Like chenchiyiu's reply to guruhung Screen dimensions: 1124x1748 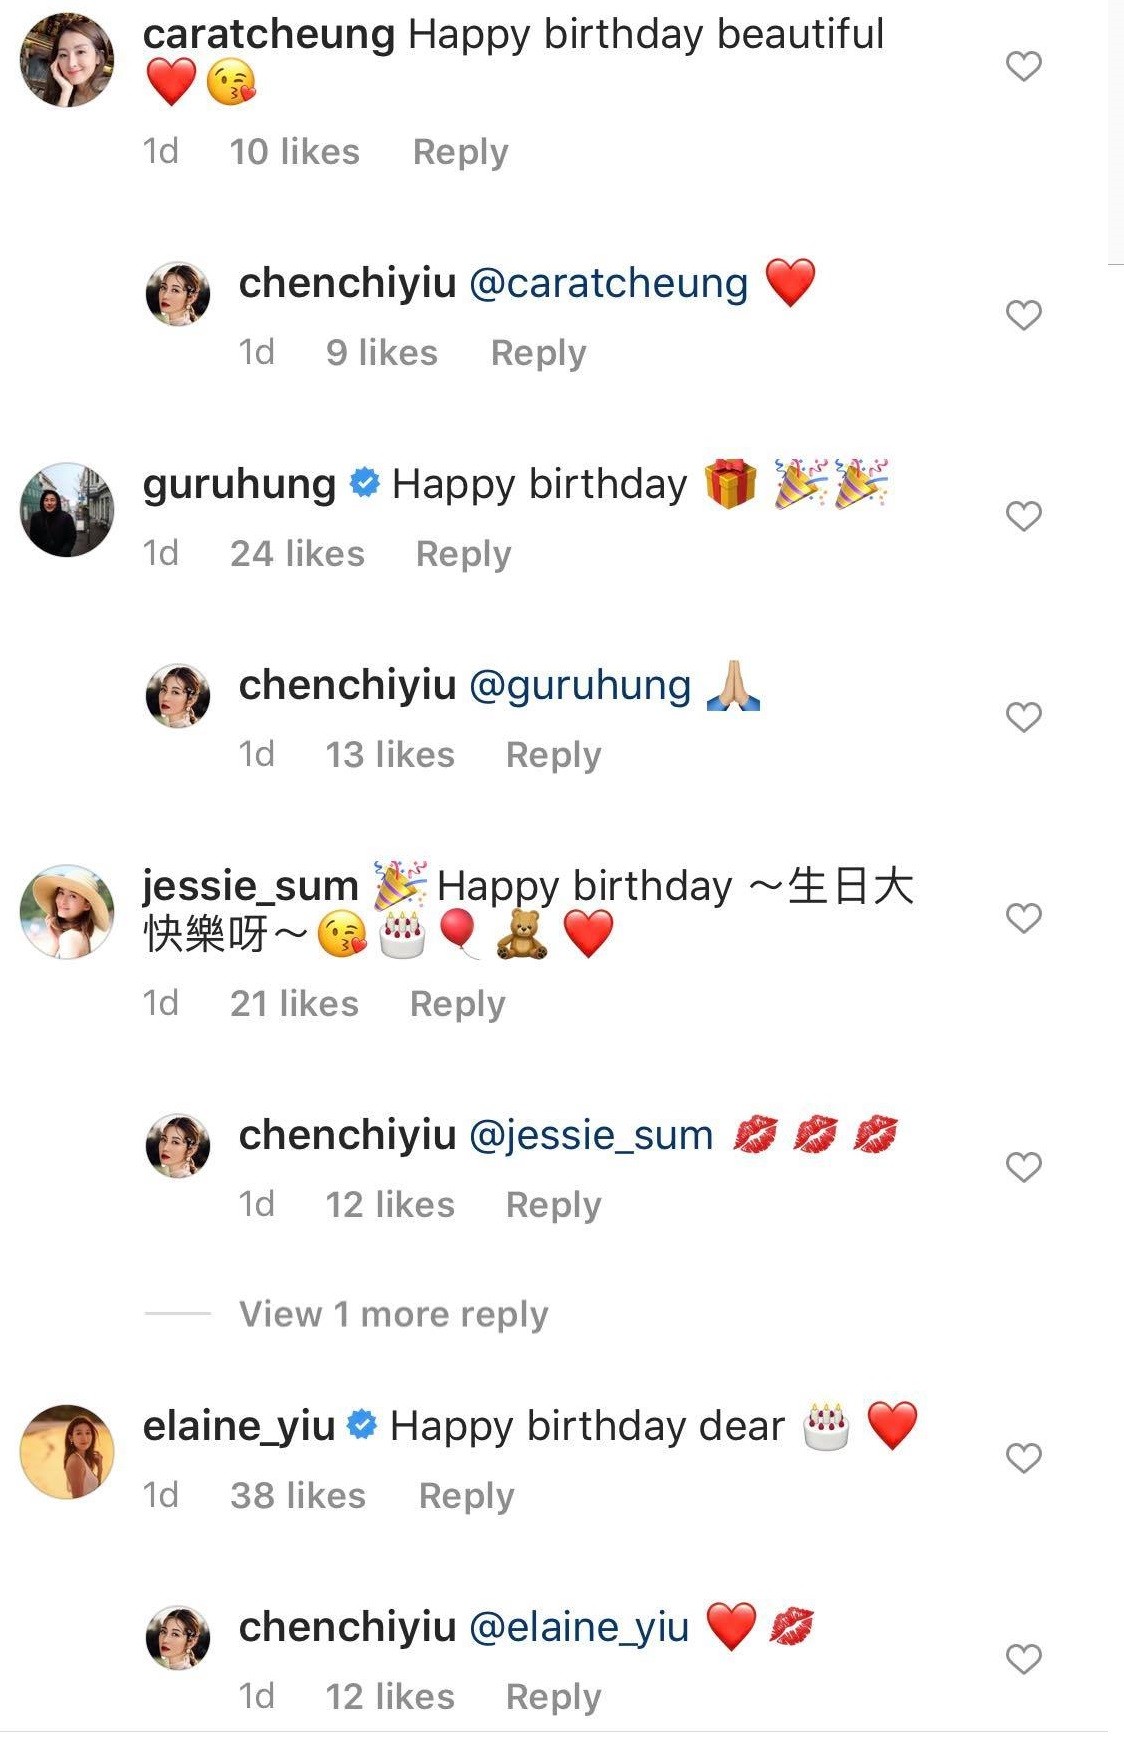coord(1023,717)
